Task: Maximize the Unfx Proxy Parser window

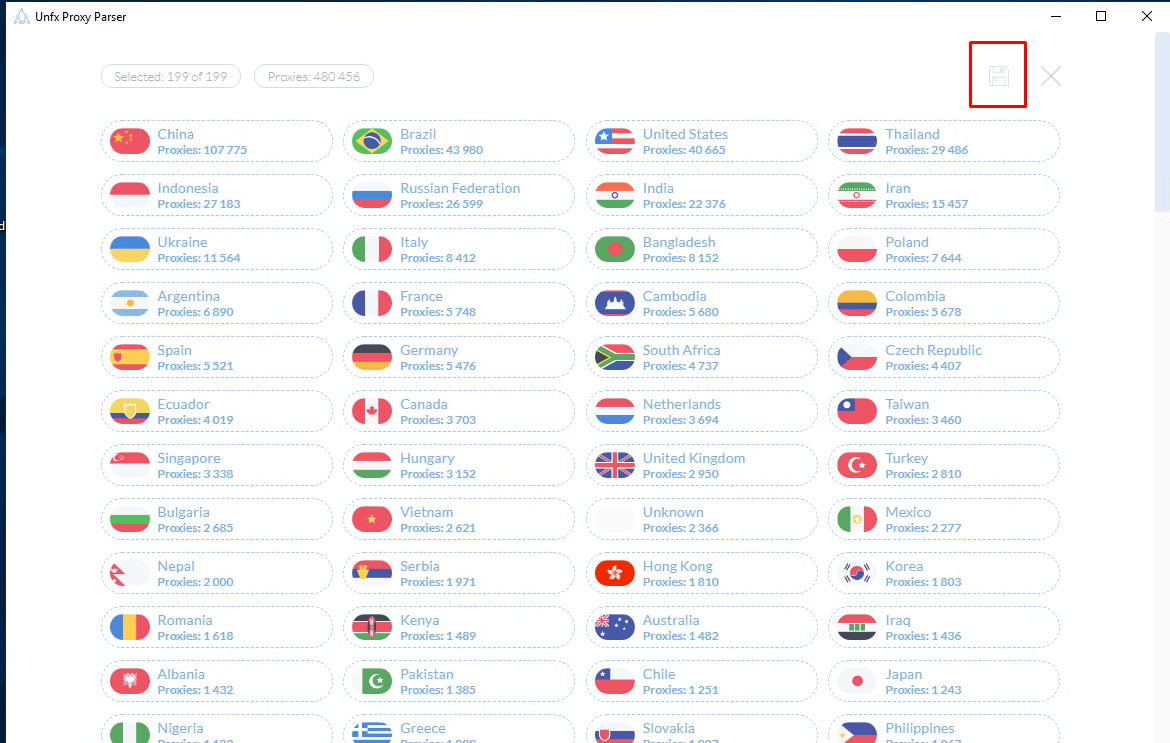Action: coord(1101,16)
